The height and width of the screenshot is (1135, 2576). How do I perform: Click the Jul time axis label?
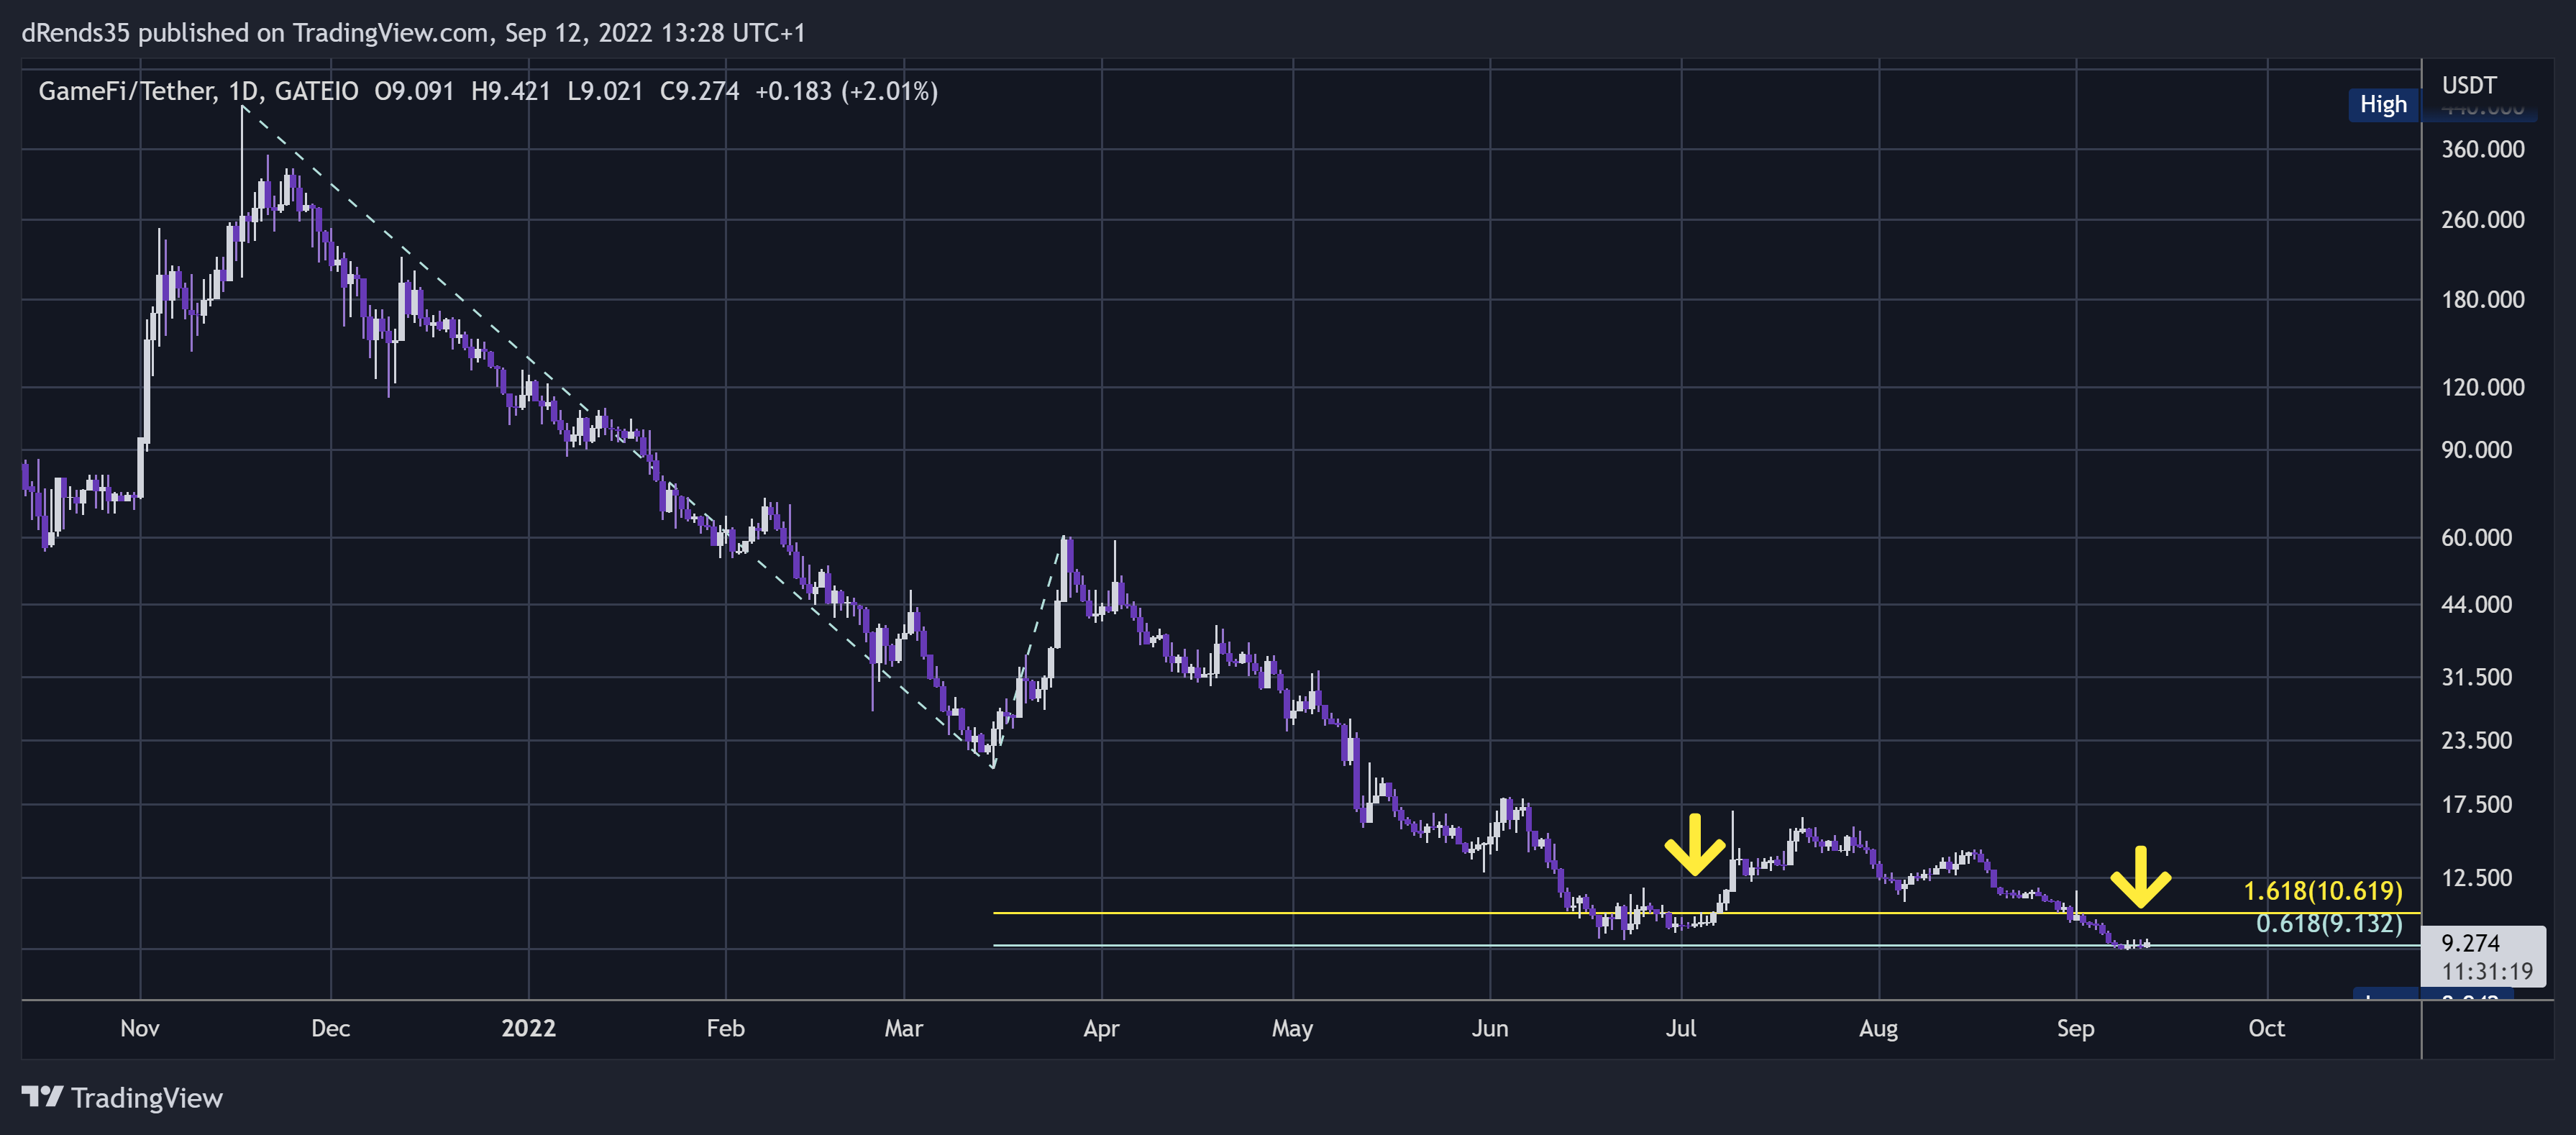(x=1681, y=1028)
